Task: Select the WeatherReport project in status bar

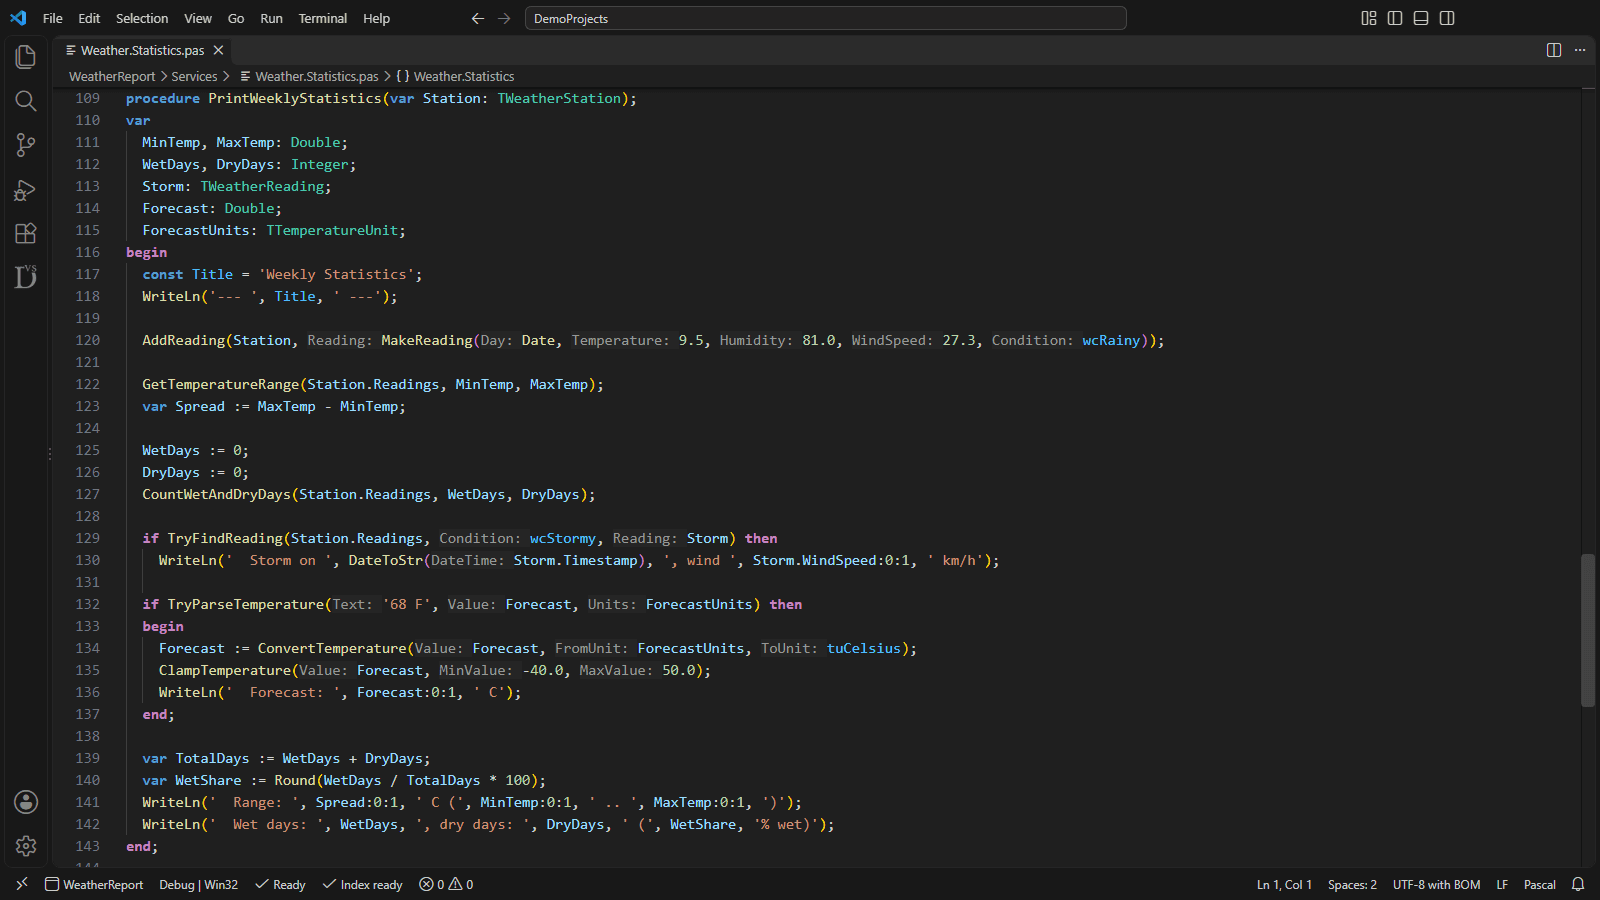Action: [94, 884]
